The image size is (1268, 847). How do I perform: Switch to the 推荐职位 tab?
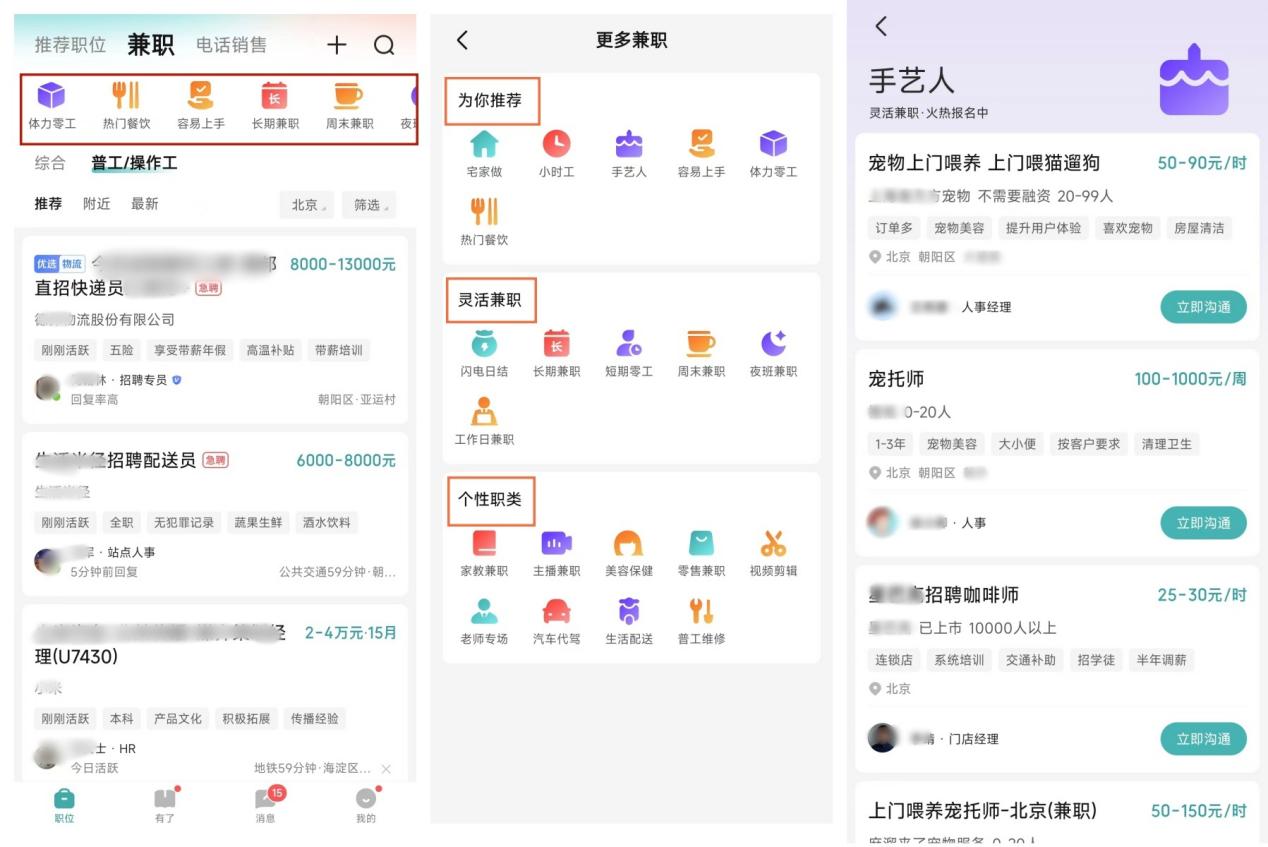(x=70, y=45)
